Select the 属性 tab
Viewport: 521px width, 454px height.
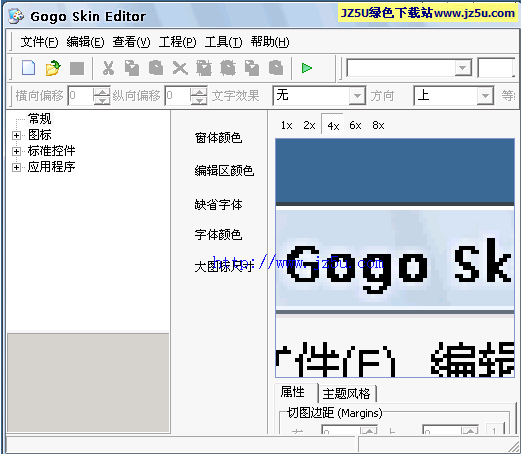295,392
